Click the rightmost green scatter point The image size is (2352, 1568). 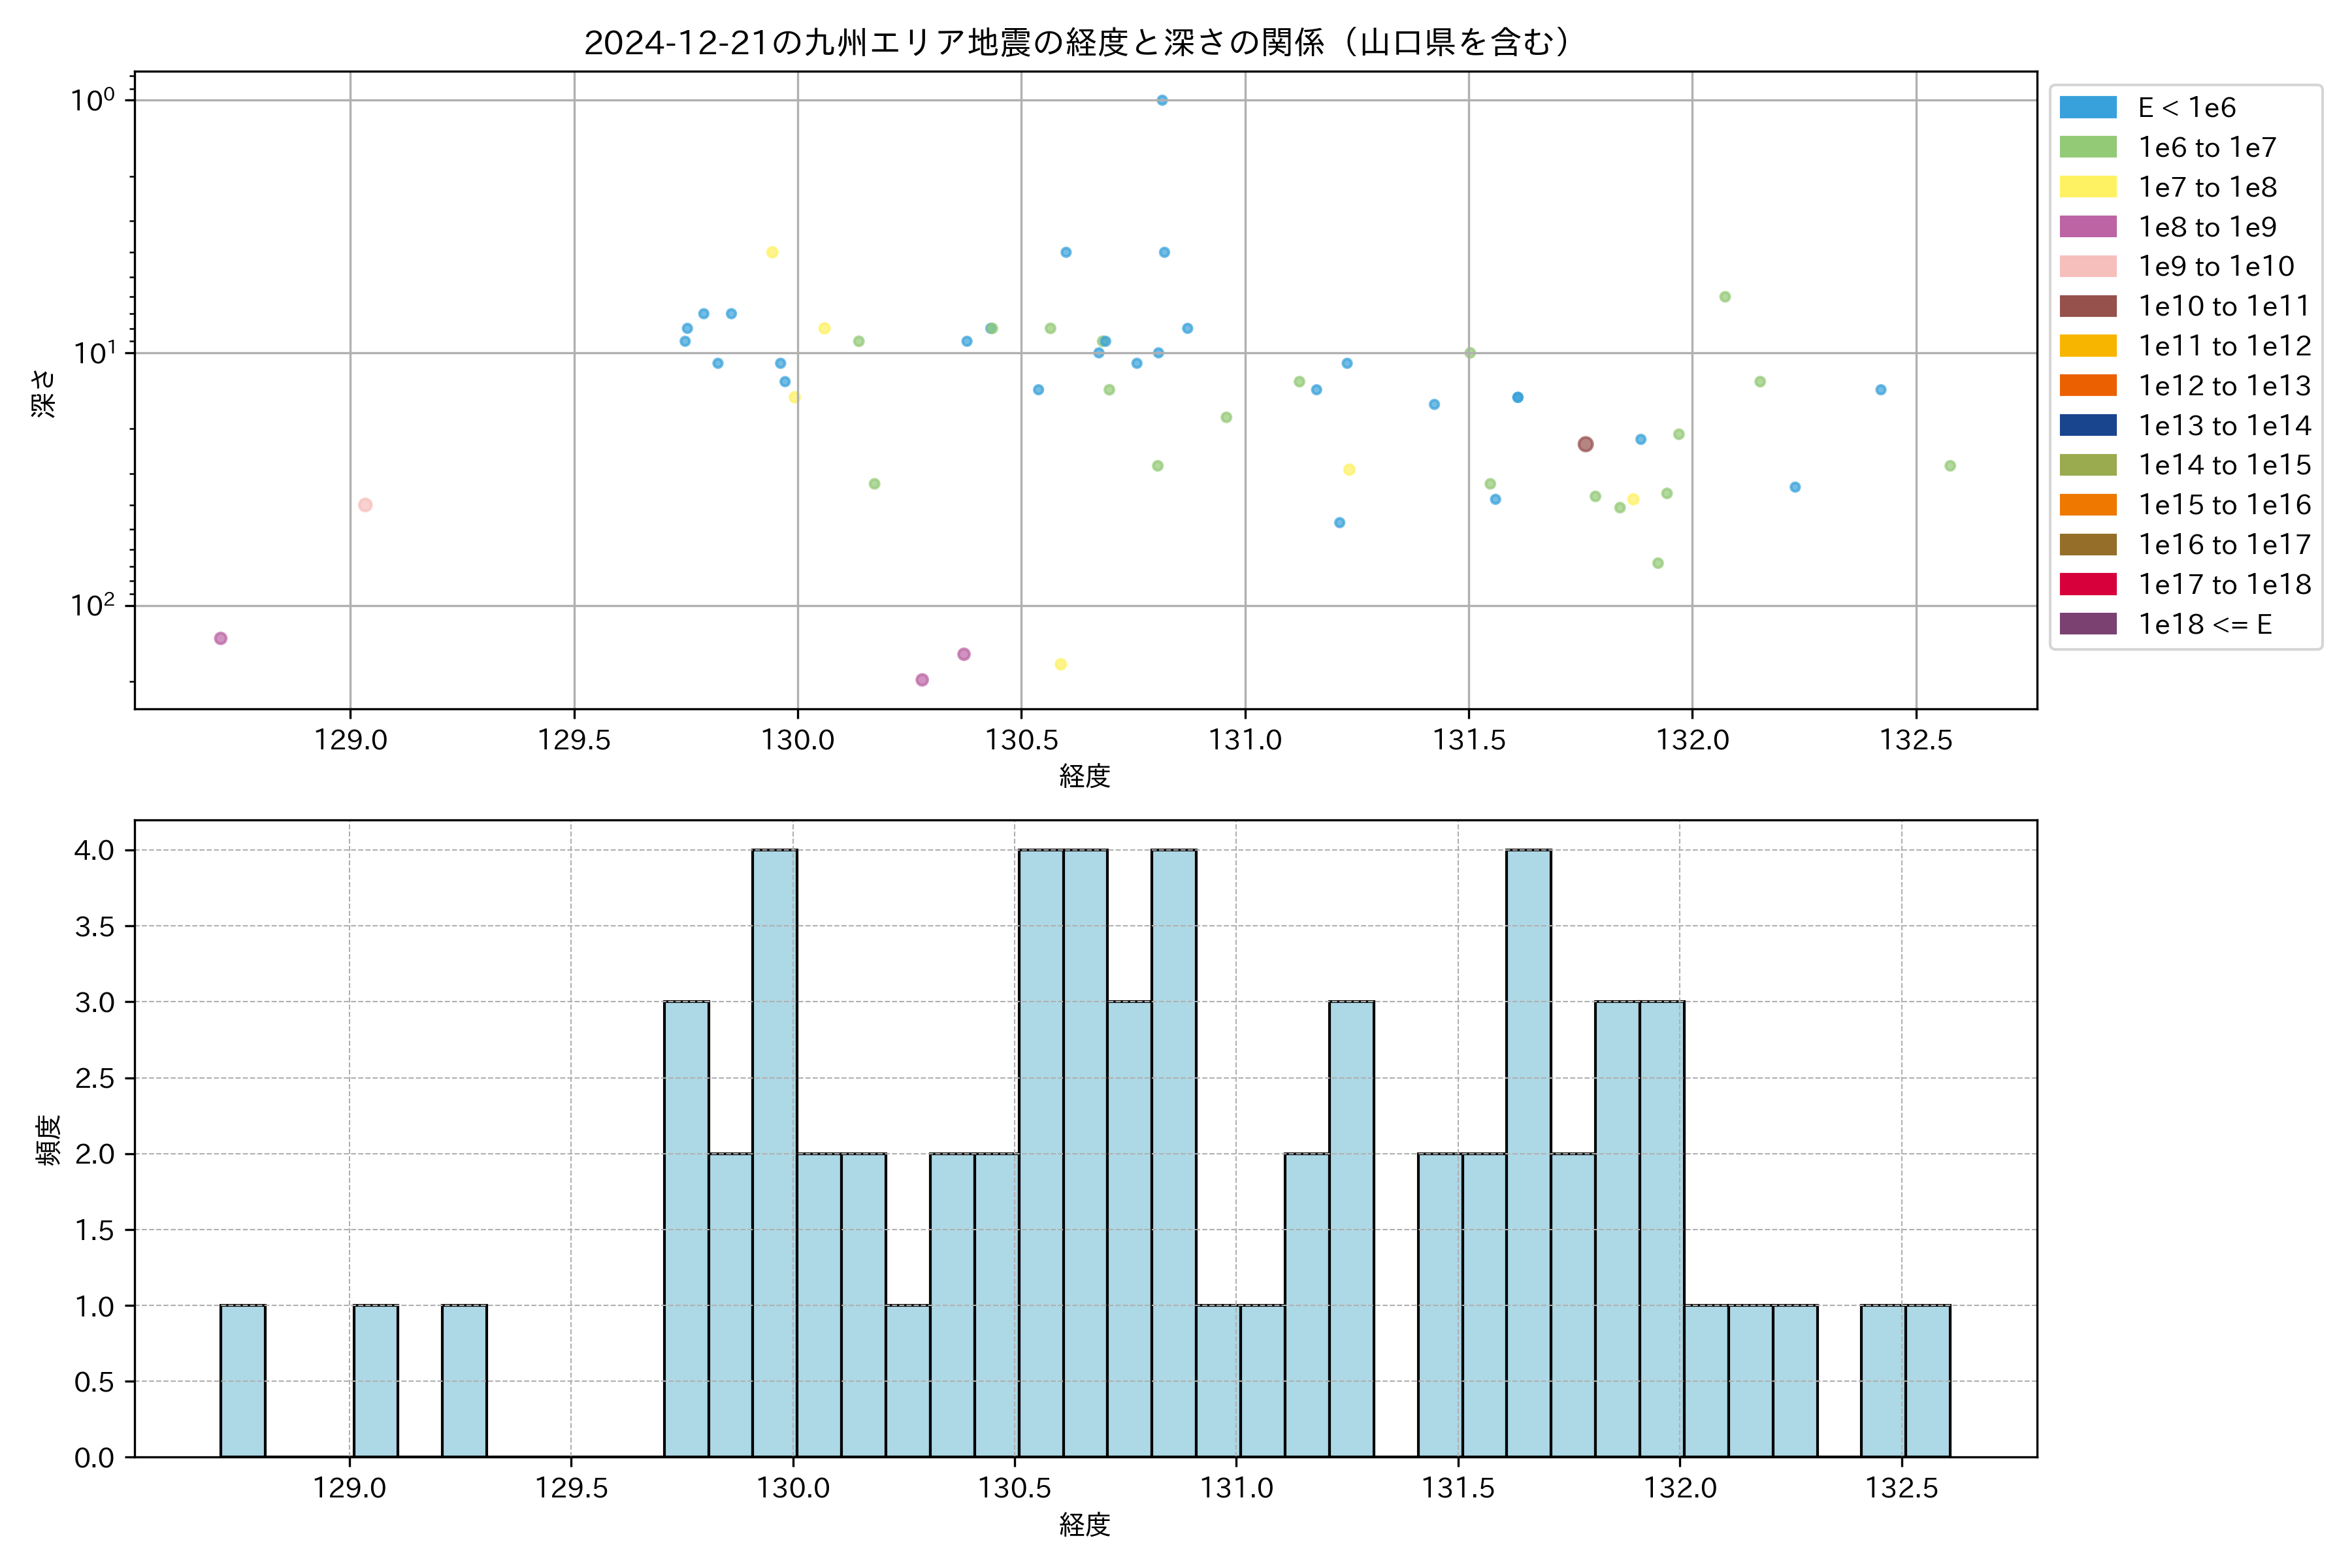point(1950,466)
